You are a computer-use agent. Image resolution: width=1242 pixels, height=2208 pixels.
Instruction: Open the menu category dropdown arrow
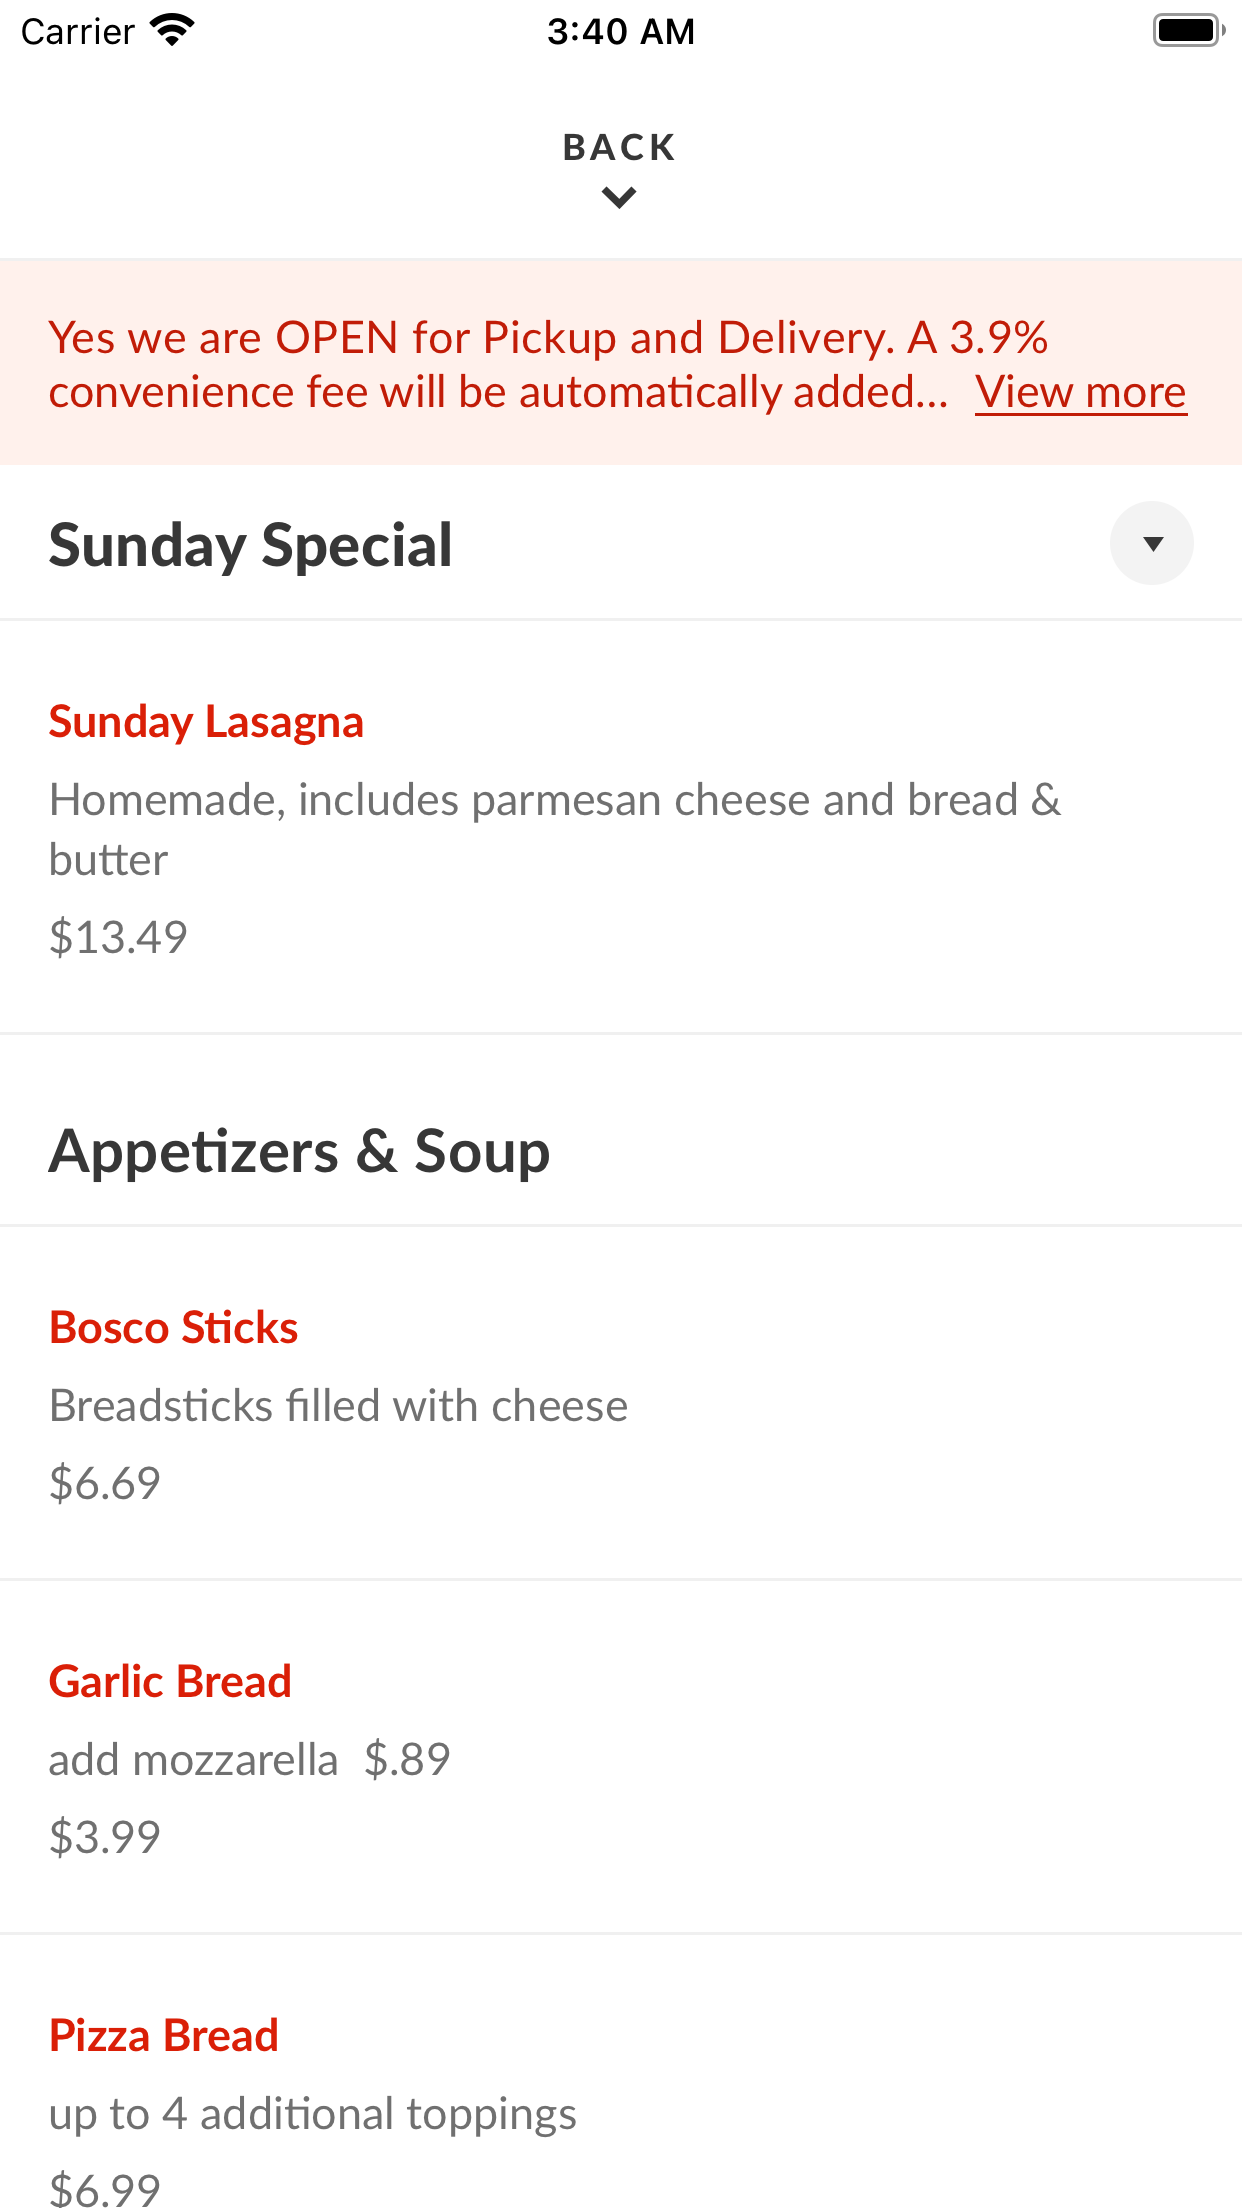[1152, 543]
